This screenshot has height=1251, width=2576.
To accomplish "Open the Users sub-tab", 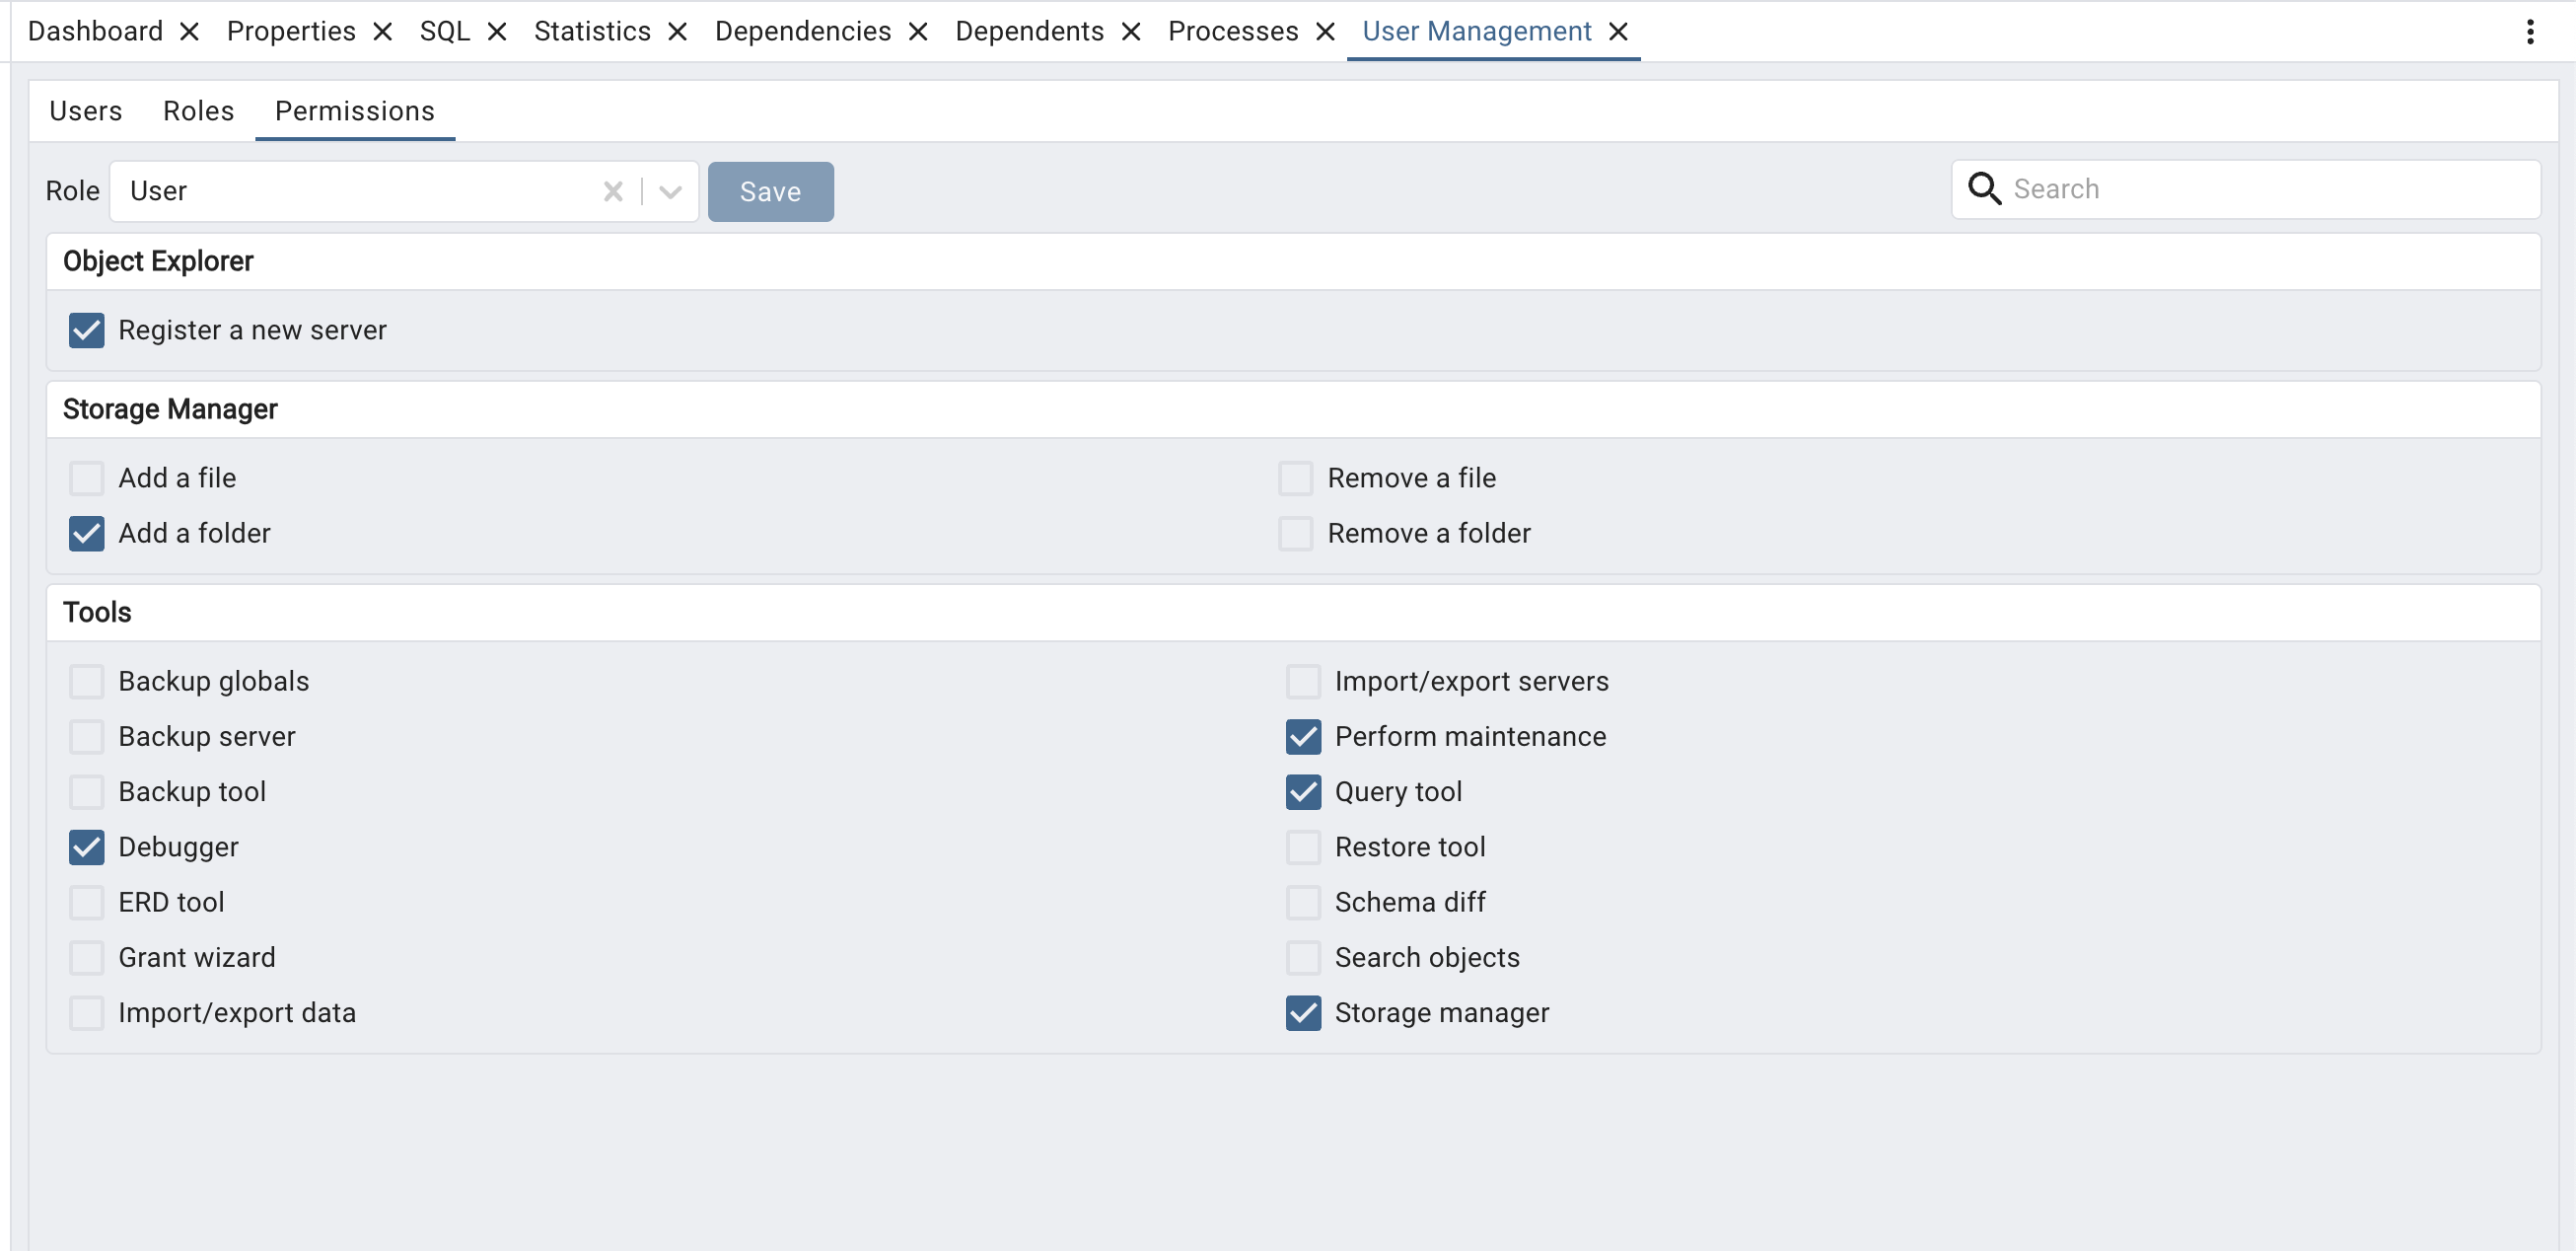I will click(x=86, y=111).
